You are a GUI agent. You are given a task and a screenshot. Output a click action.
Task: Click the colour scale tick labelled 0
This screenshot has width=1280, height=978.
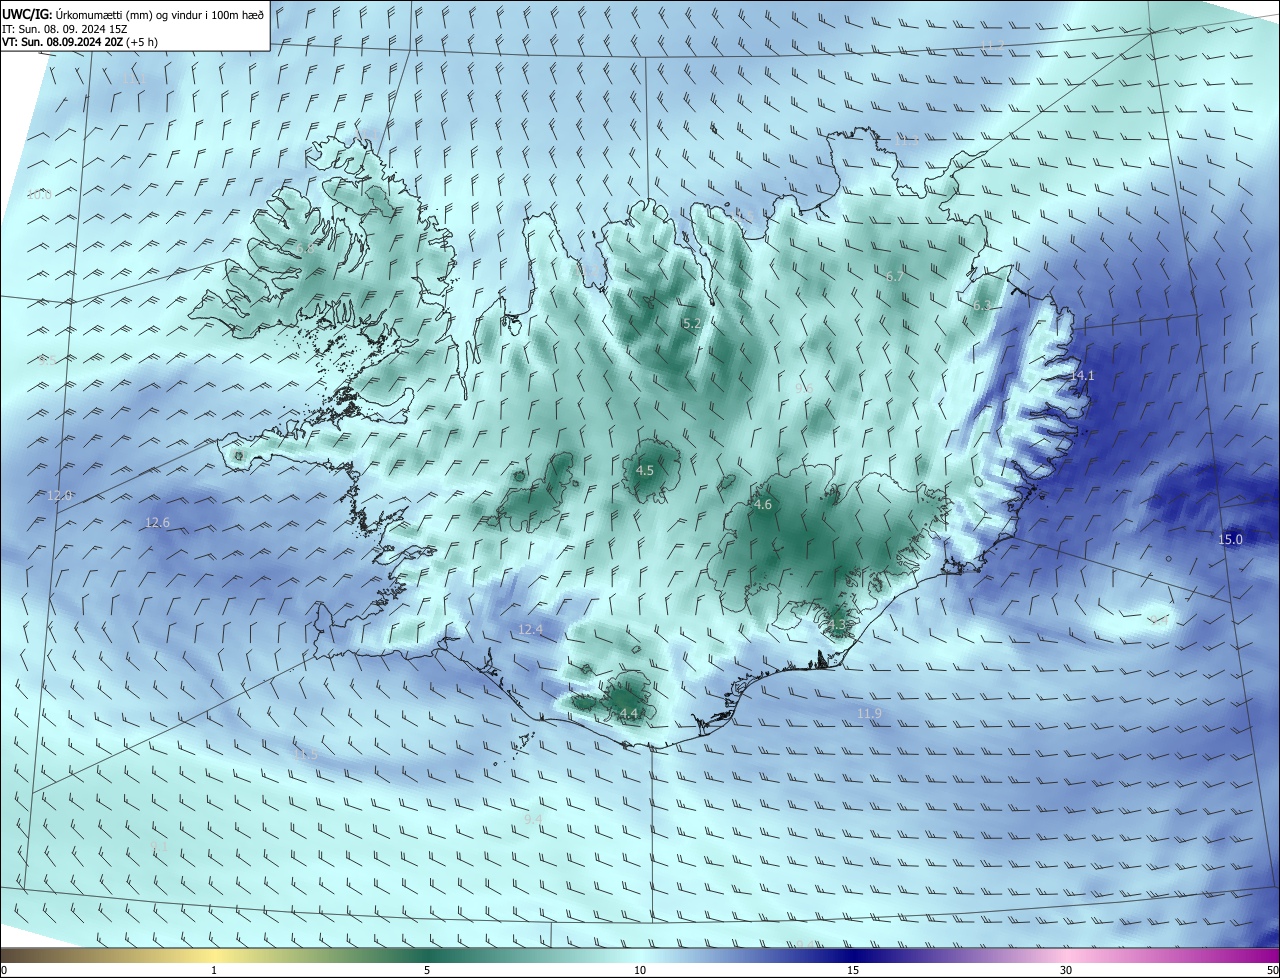tap(4, 970)
